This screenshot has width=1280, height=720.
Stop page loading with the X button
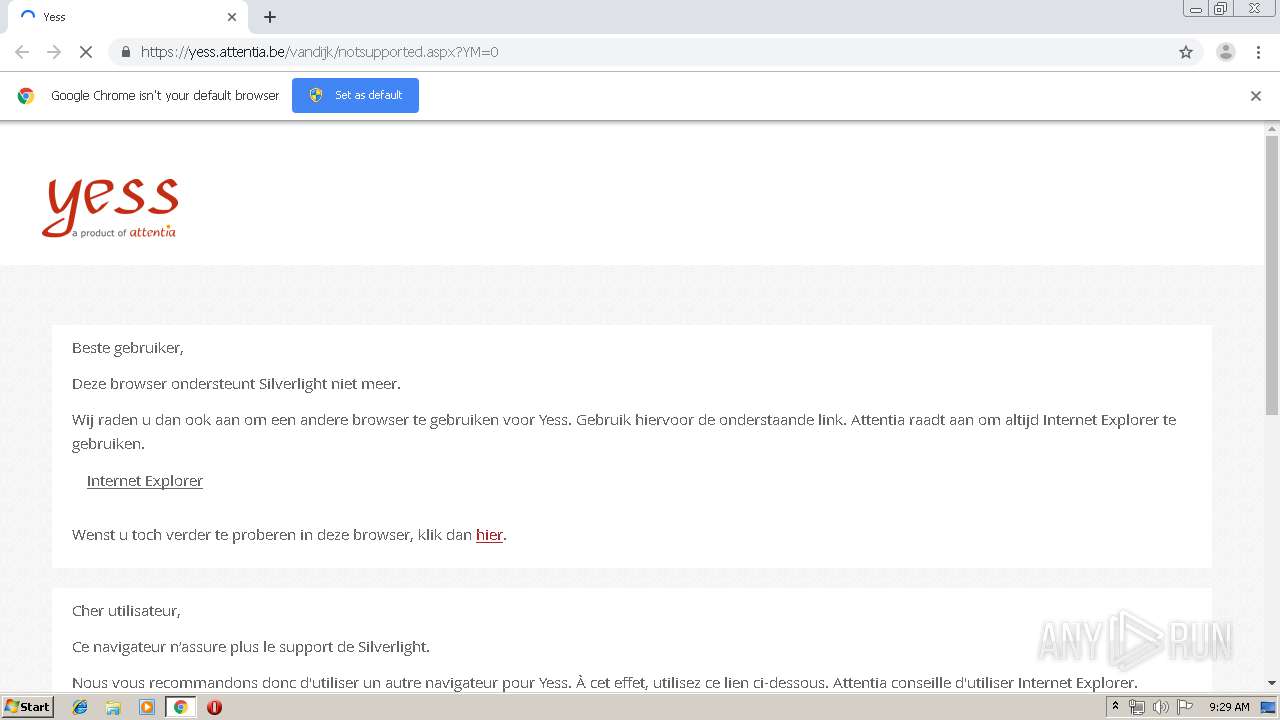coord(86,52)
